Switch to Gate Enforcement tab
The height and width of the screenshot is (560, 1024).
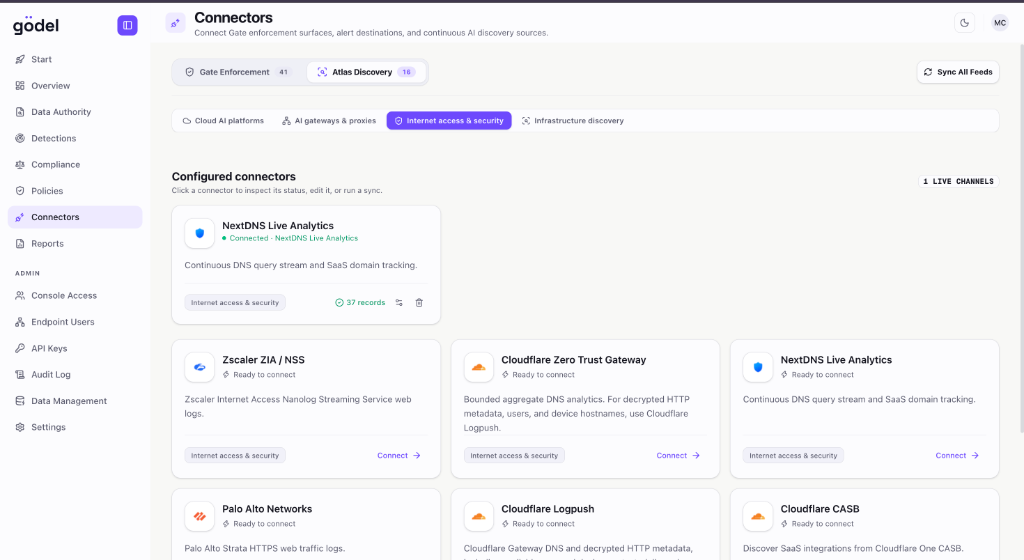tap(238, 72)
